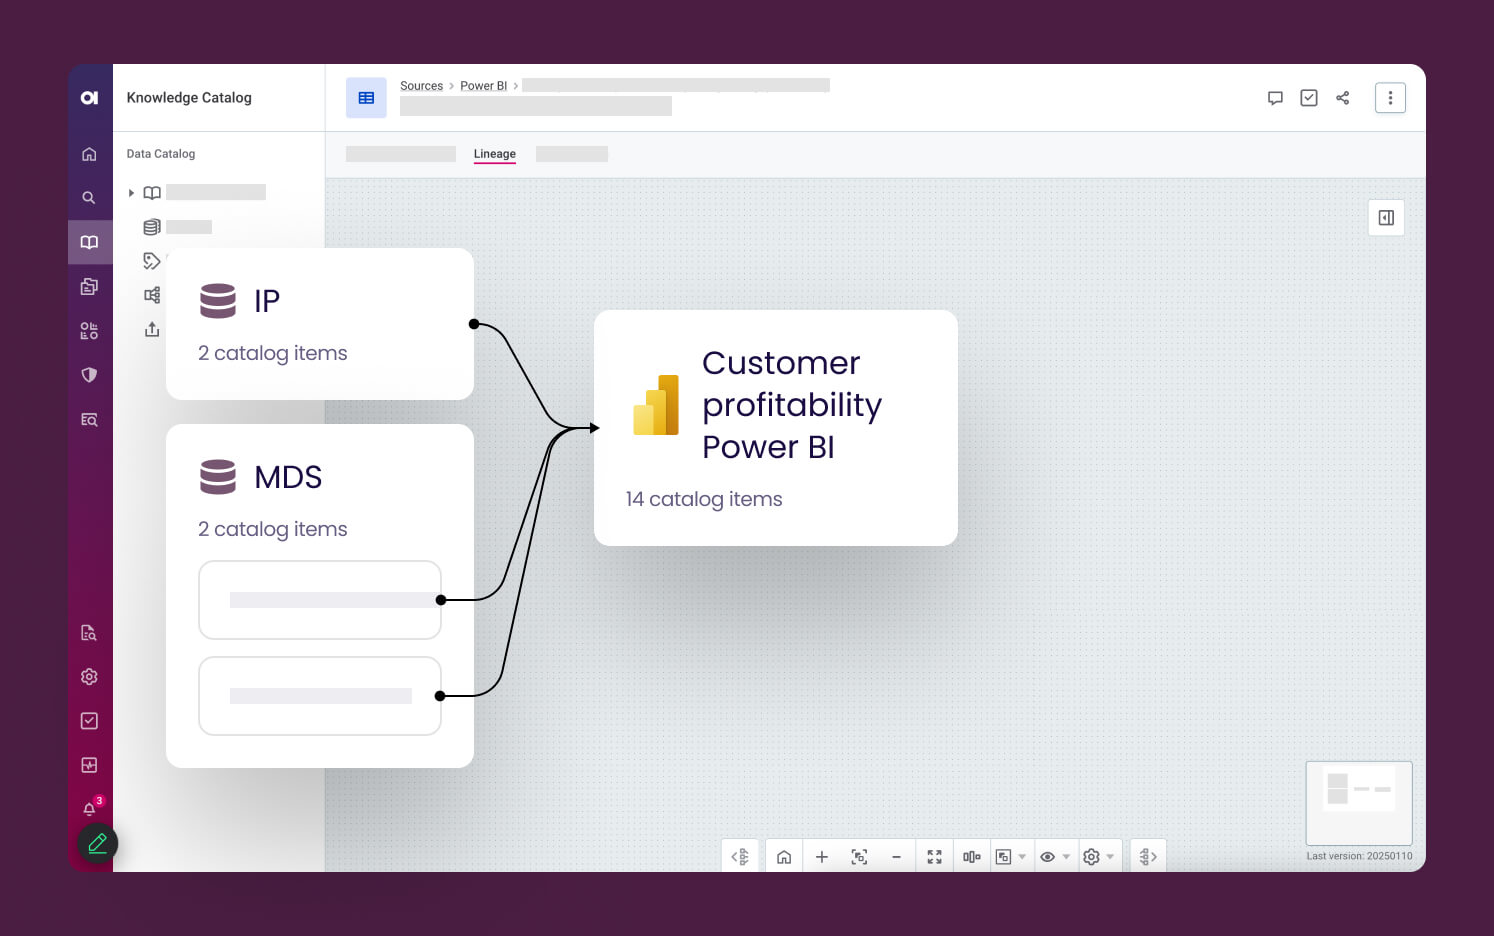Open notifications bell with the red badge

tap(89, 809)
